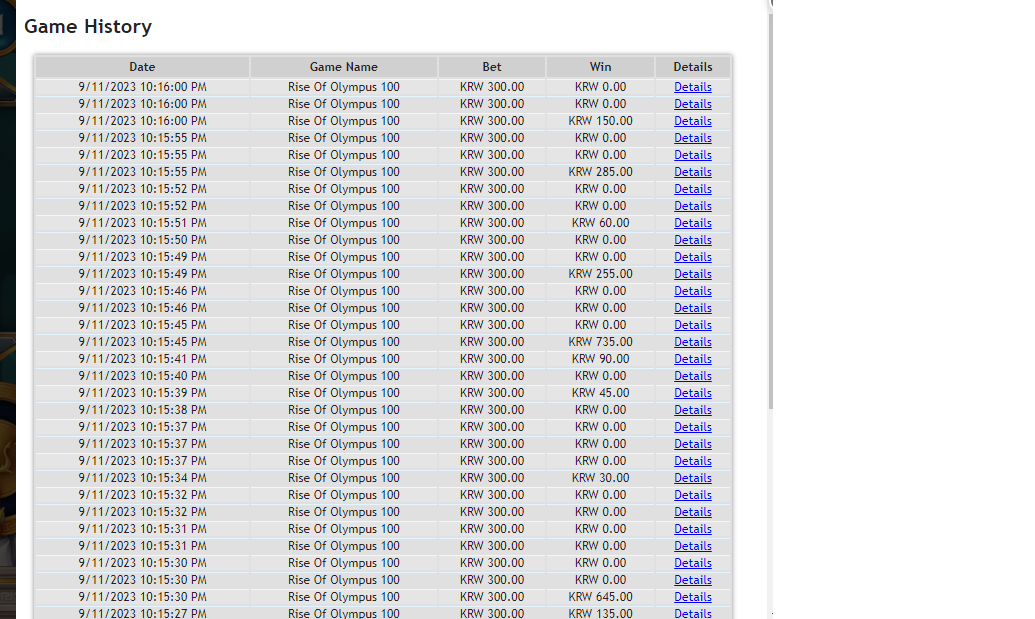Open Details for the KRW 60.00 win

692,223
